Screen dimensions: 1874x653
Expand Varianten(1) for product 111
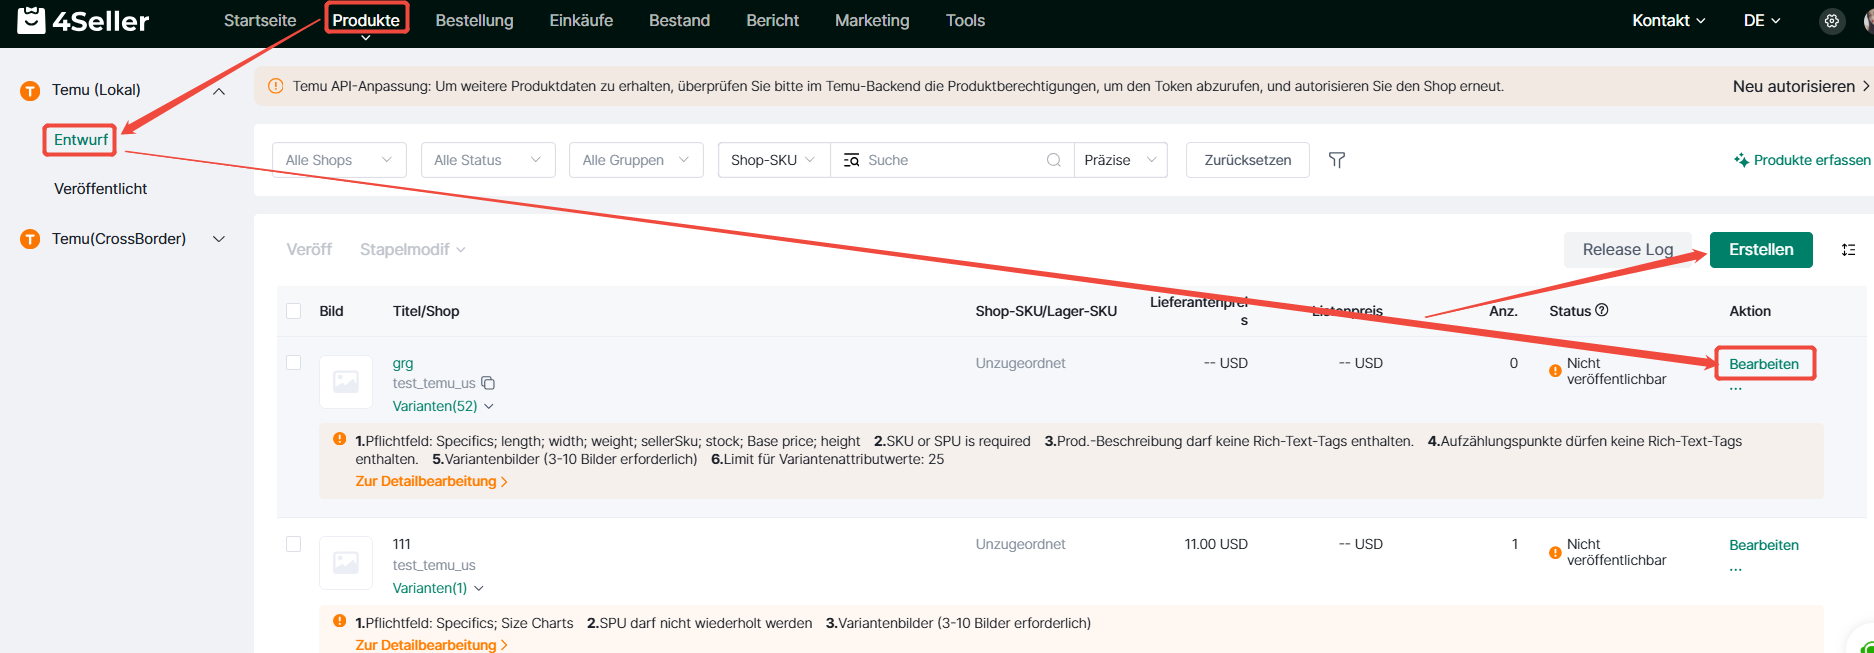[x=438, y=588]
